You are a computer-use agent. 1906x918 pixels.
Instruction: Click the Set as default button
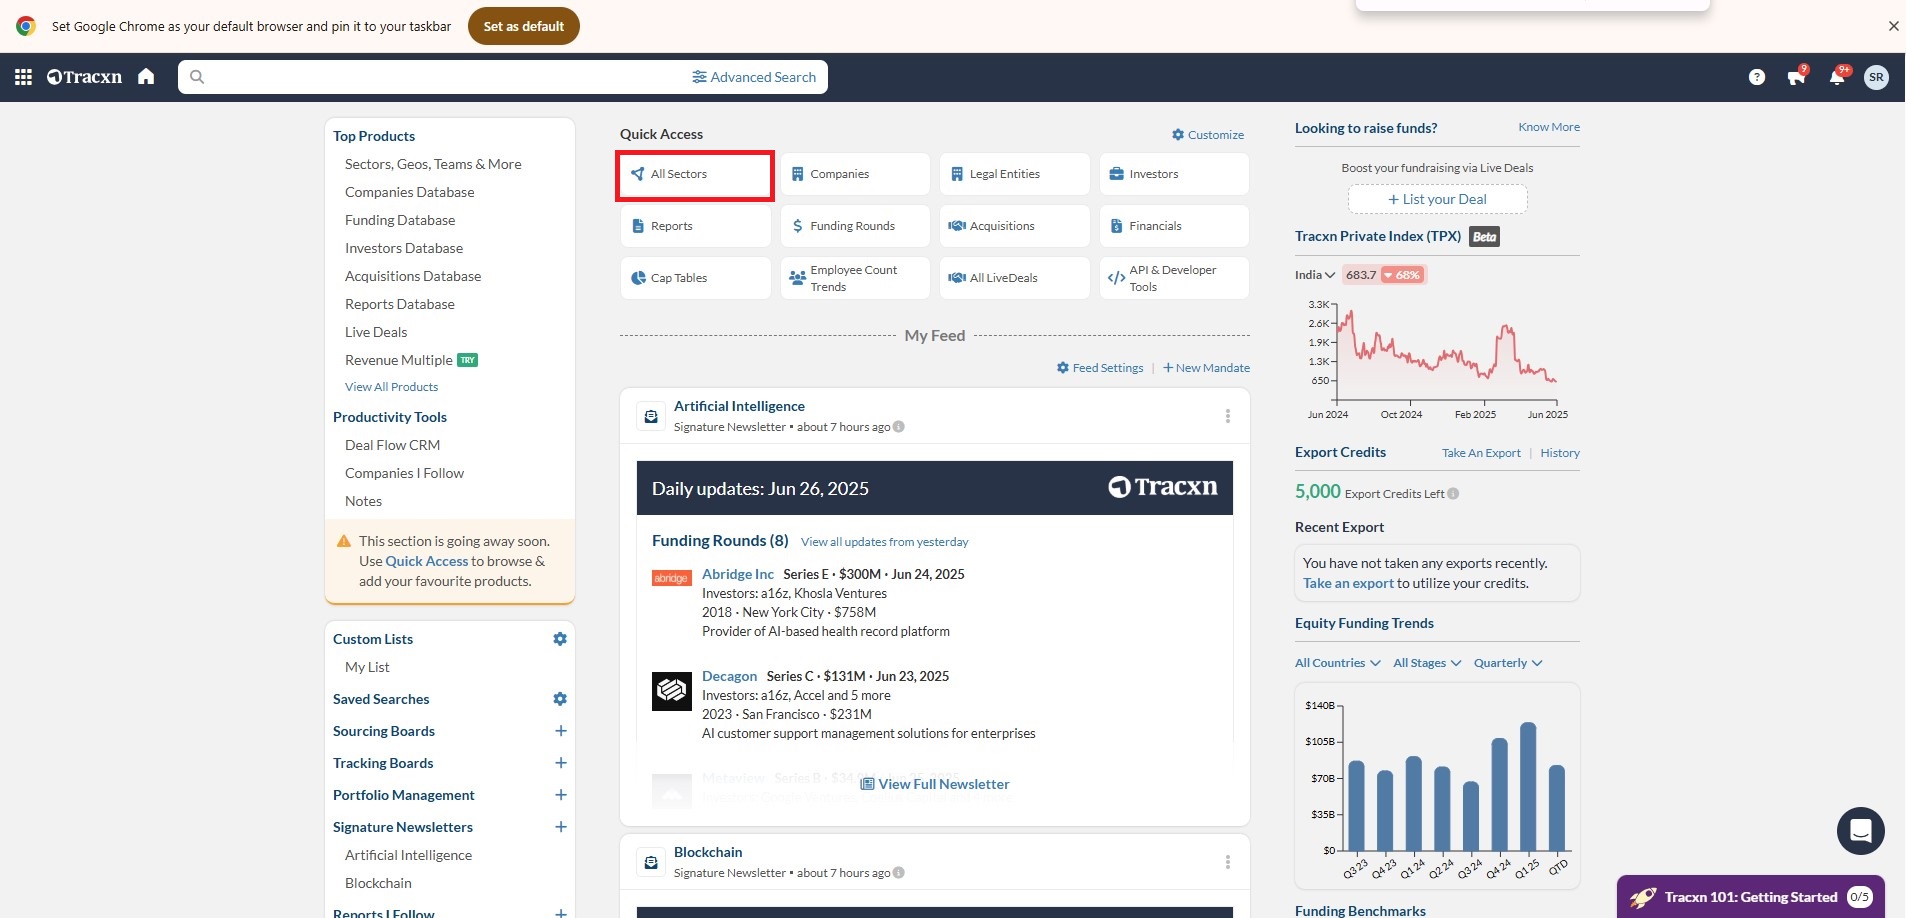(x=523, y=26)
